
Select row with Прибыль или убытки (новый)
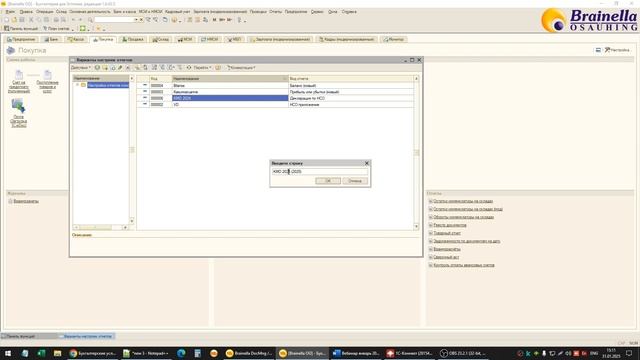[x=276, y=92]
